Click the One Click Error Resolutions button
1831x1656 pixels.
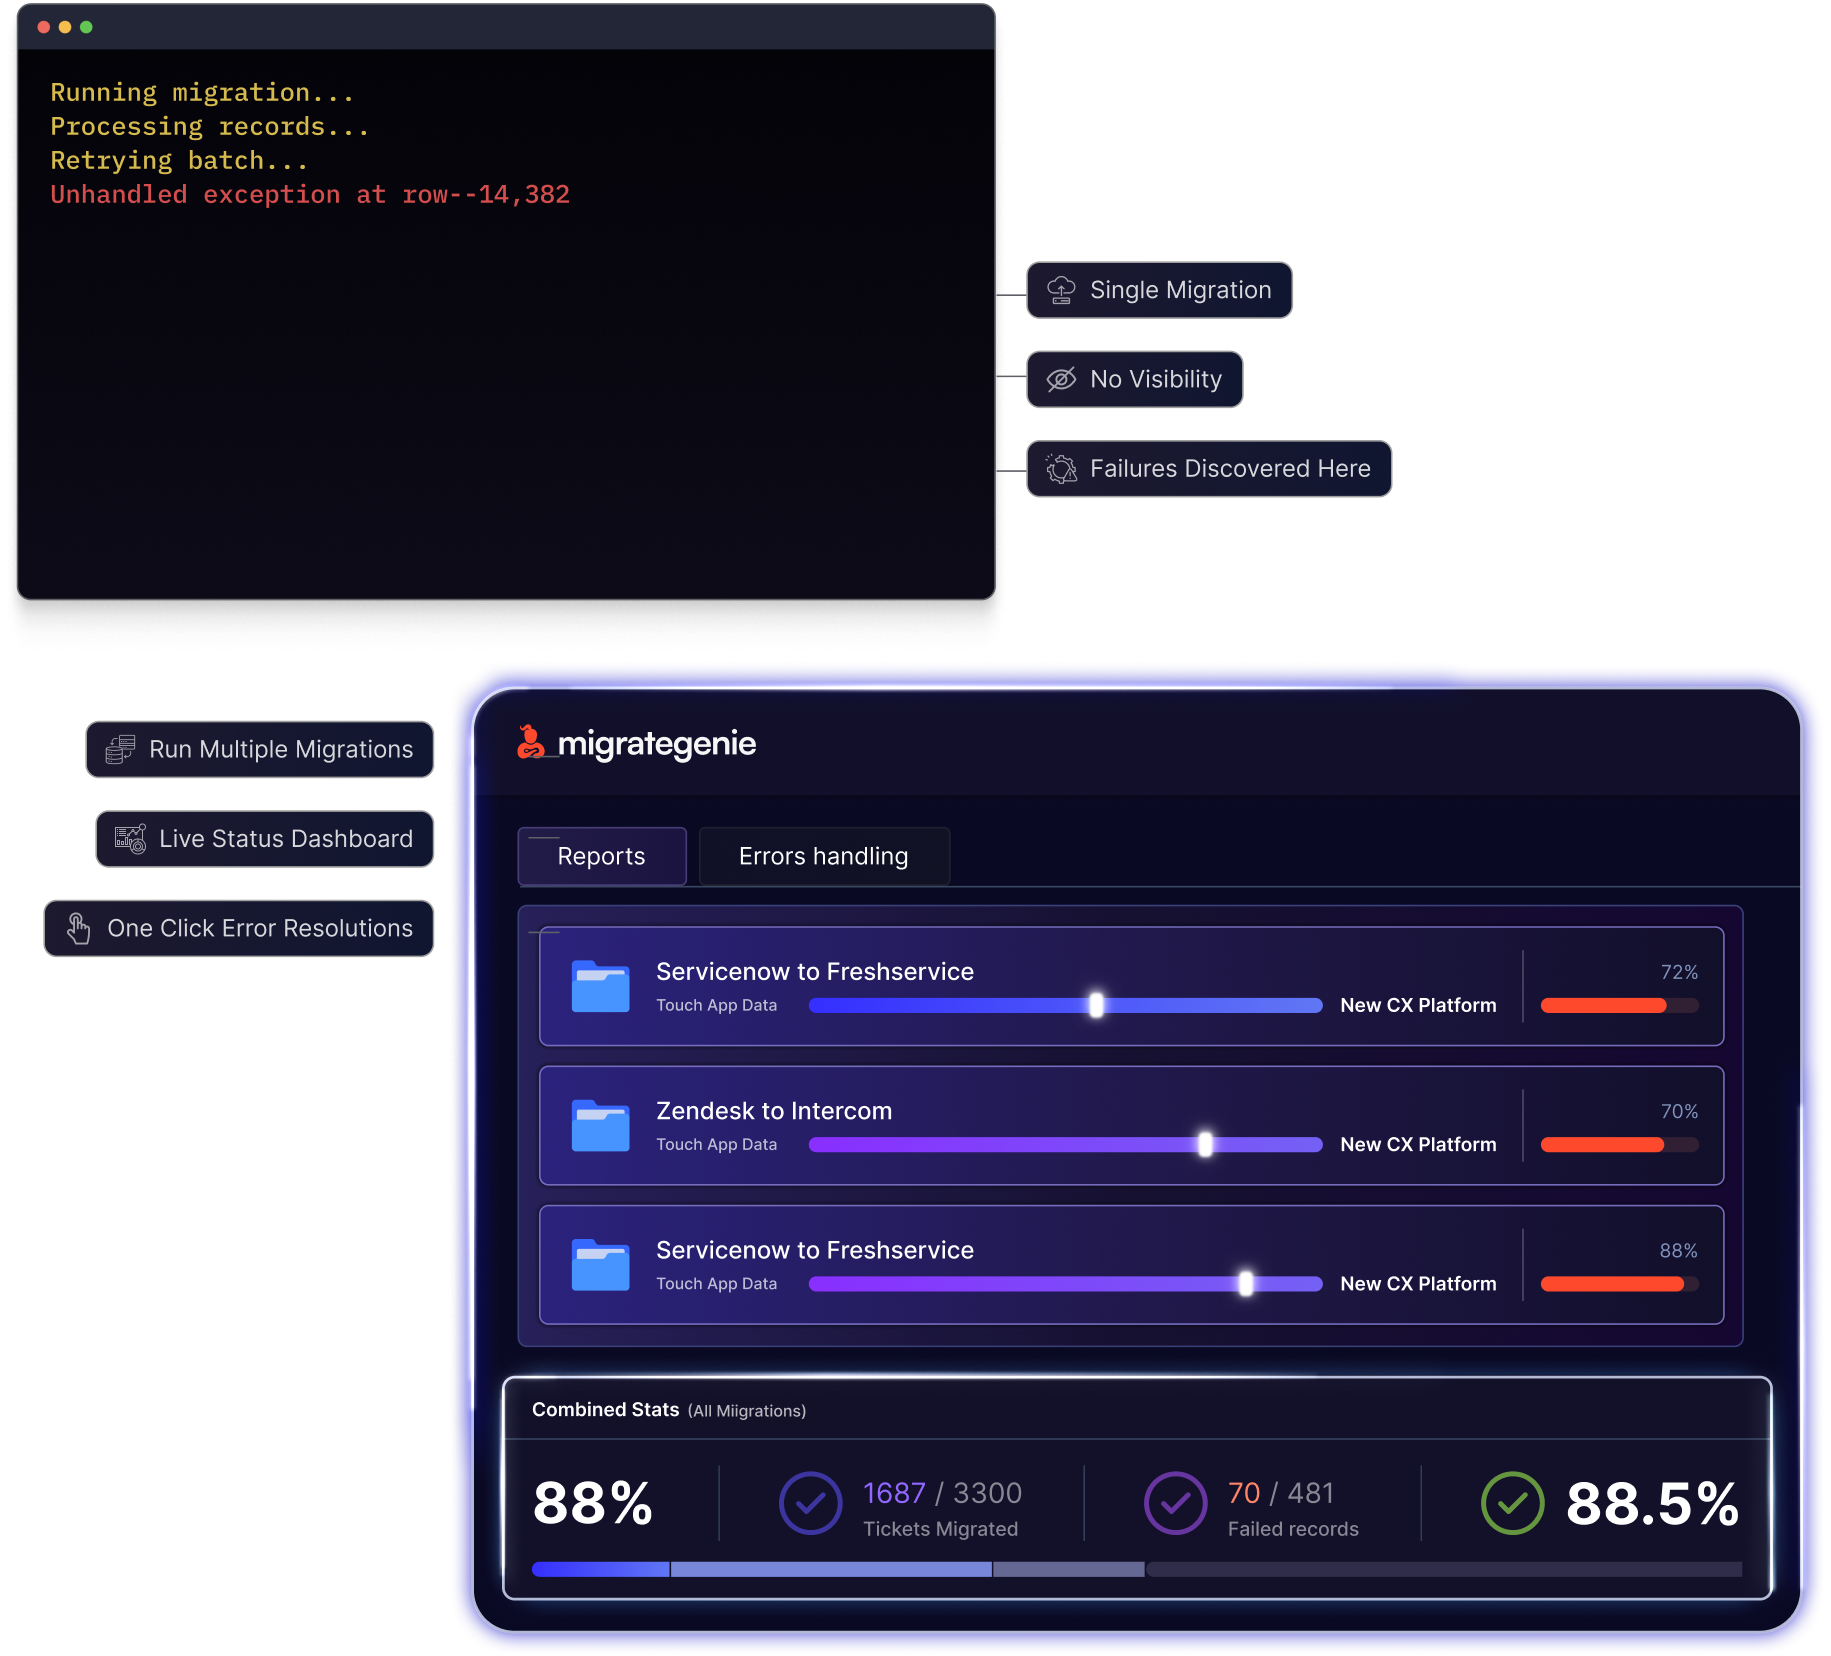(239, 928)
